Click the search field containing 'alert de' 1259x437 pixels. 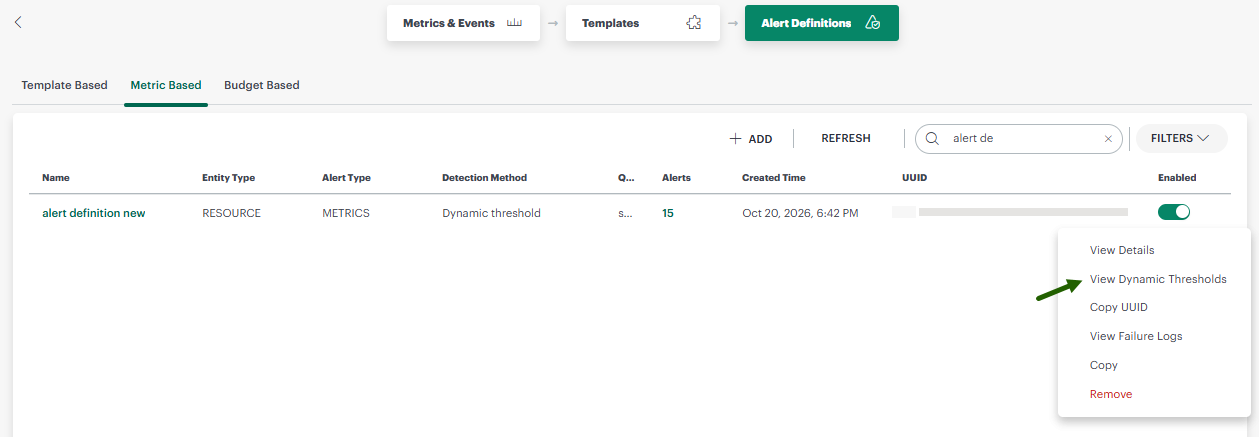click(1020, 139)
